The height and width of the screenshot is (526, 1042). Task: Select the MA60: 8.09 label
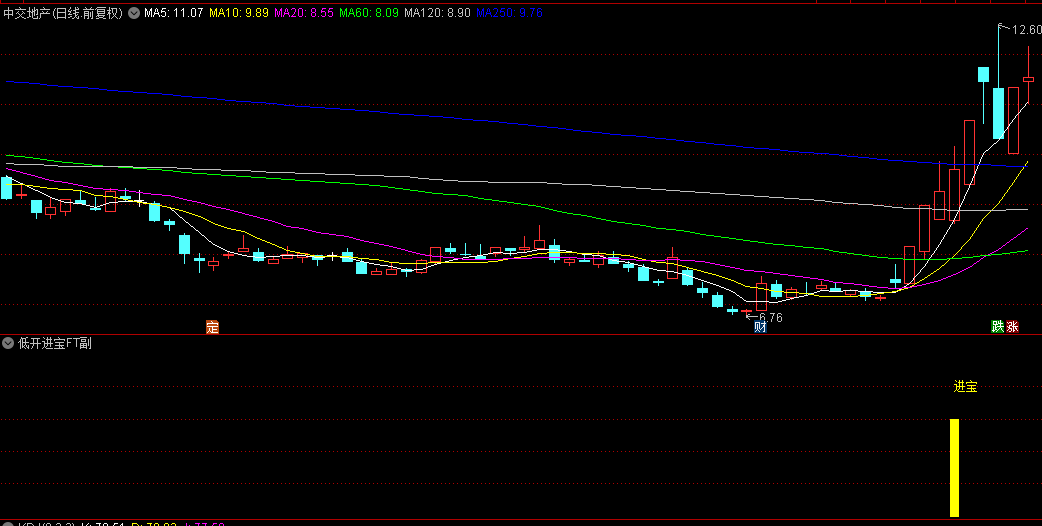point(368,13)
